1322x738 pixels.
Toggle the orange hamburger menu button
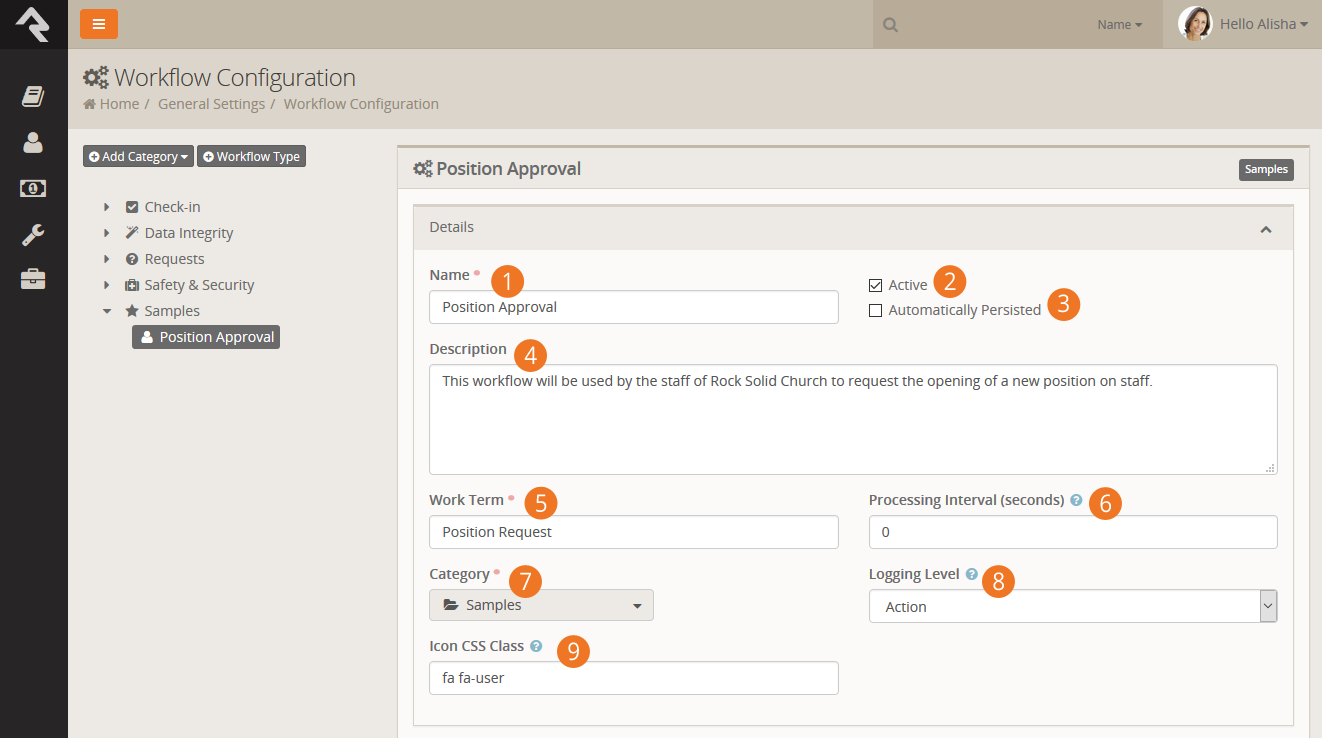(x=99, y=24)
